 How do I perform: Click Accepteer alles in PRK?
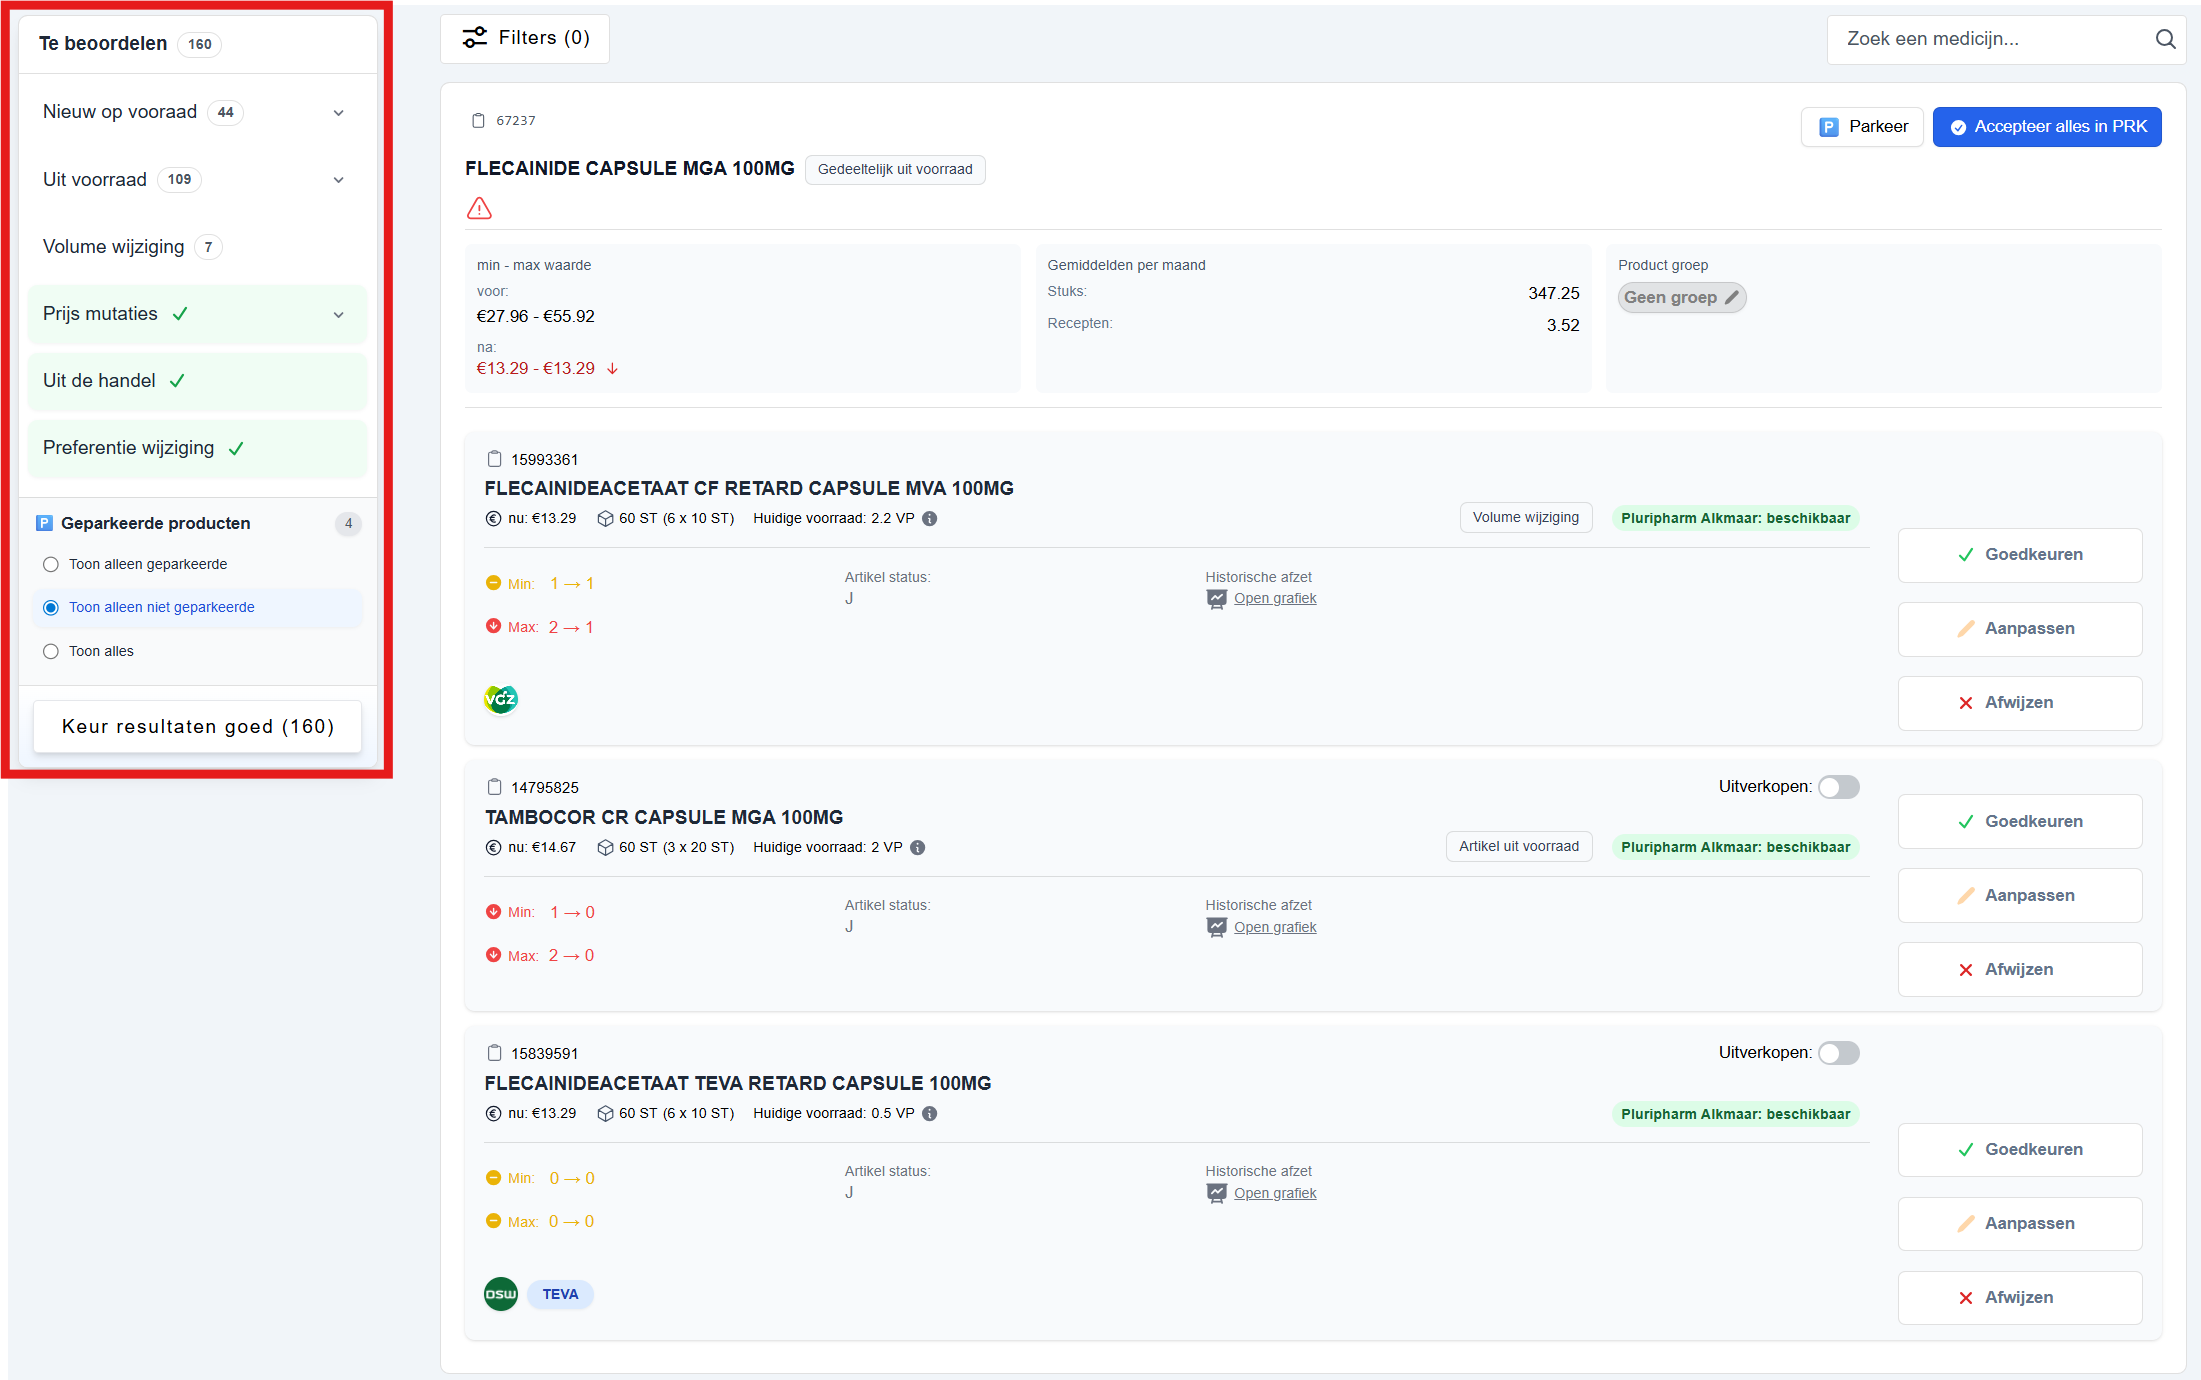2047,127
